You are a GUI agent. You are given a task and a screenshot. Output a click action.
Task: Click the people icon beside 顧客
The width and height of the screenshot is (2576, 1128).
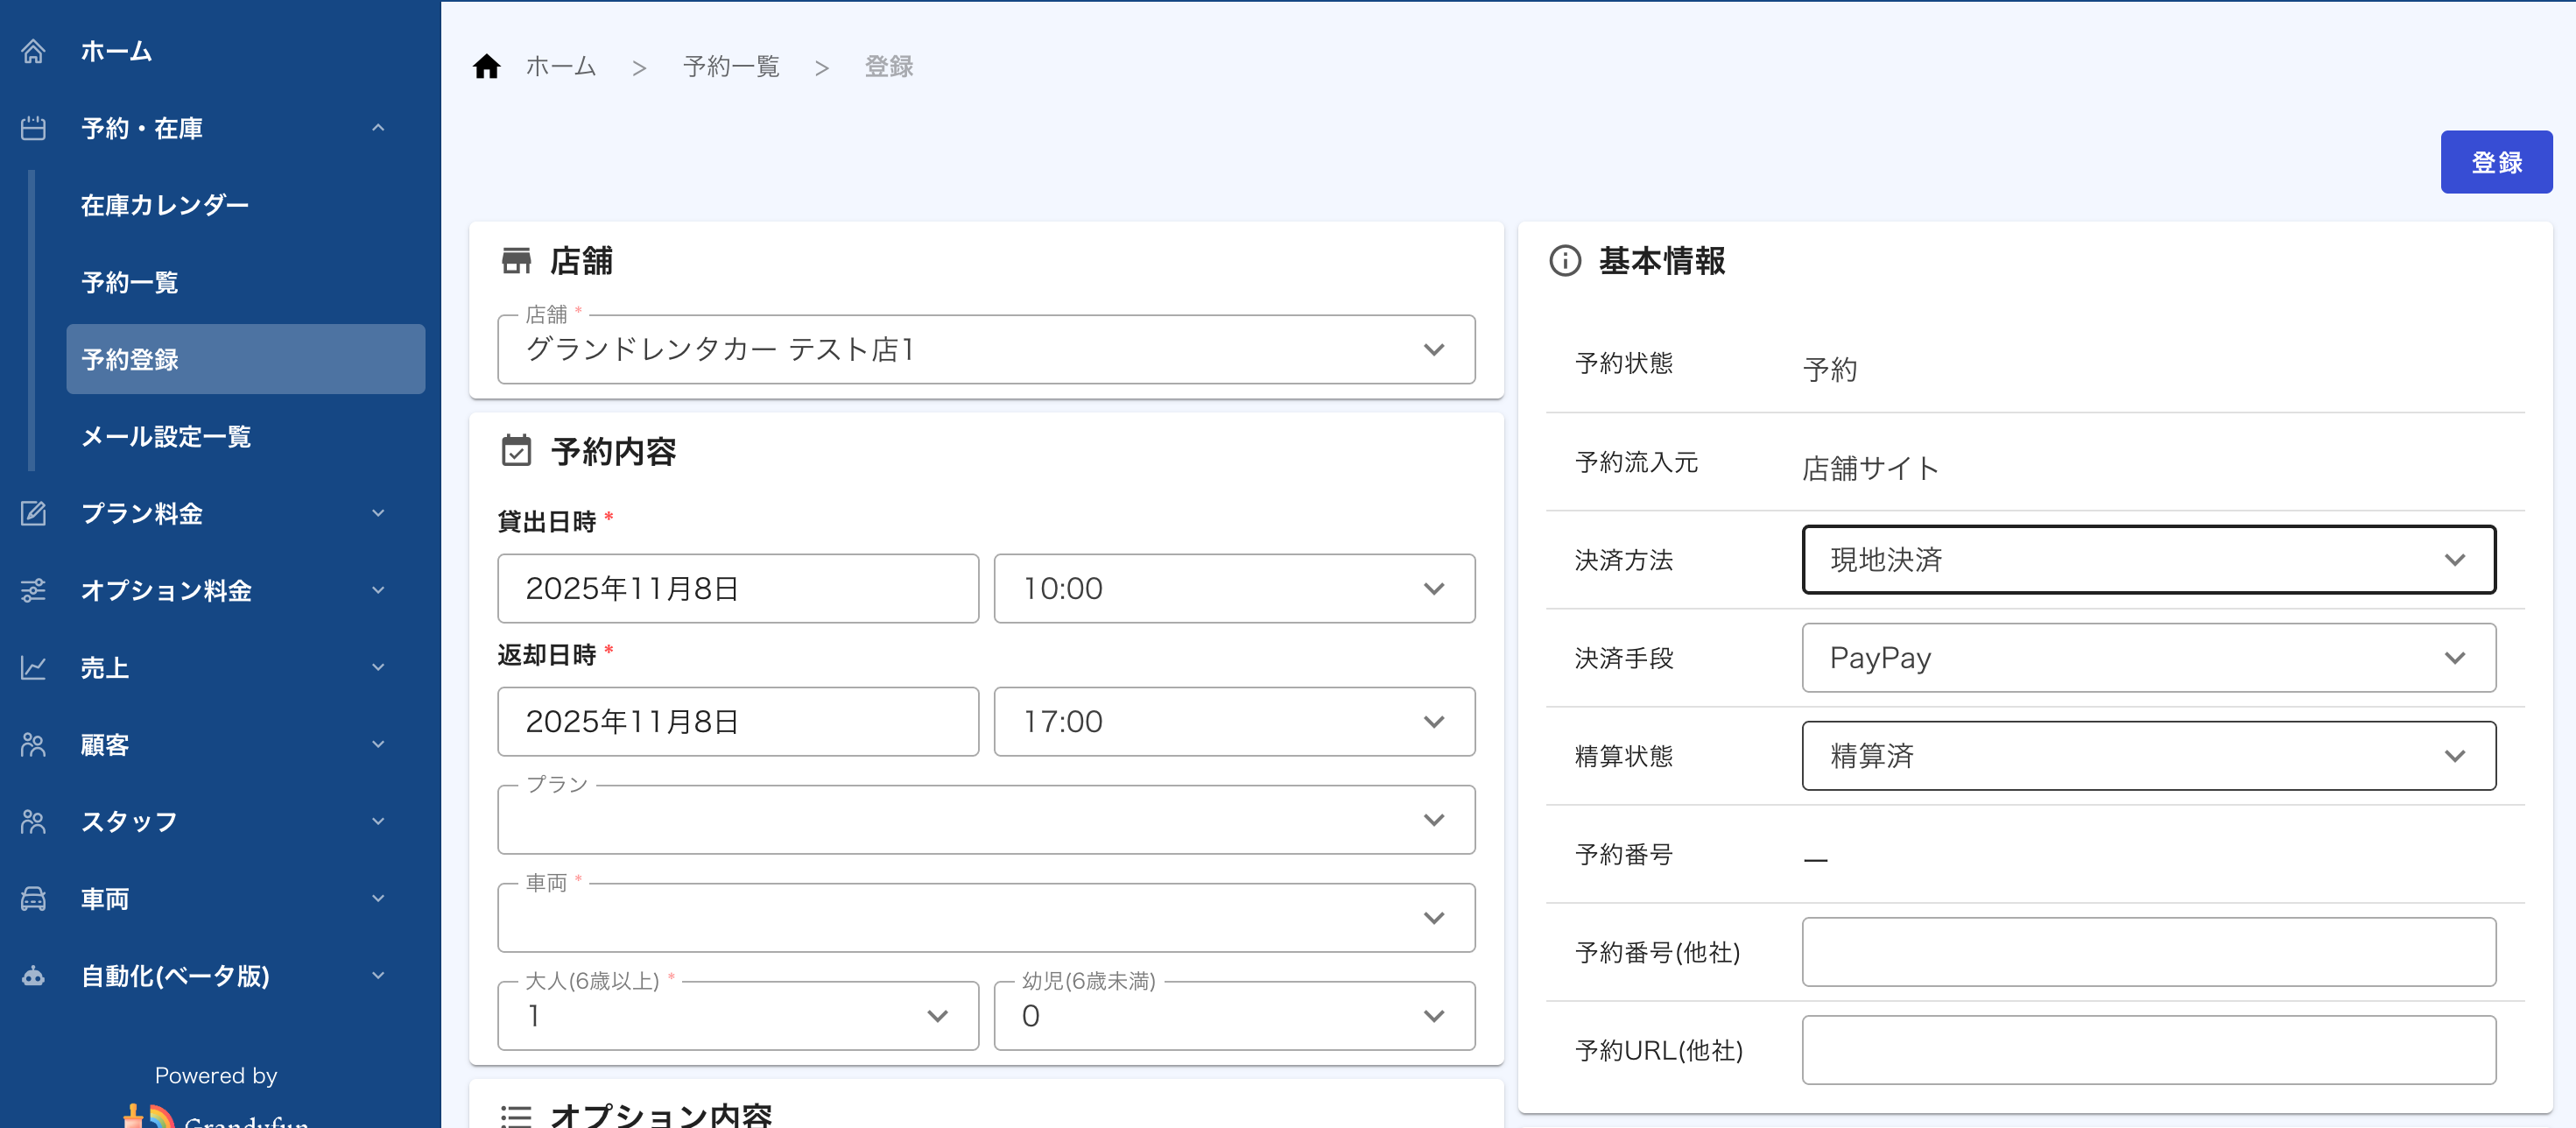33,744
